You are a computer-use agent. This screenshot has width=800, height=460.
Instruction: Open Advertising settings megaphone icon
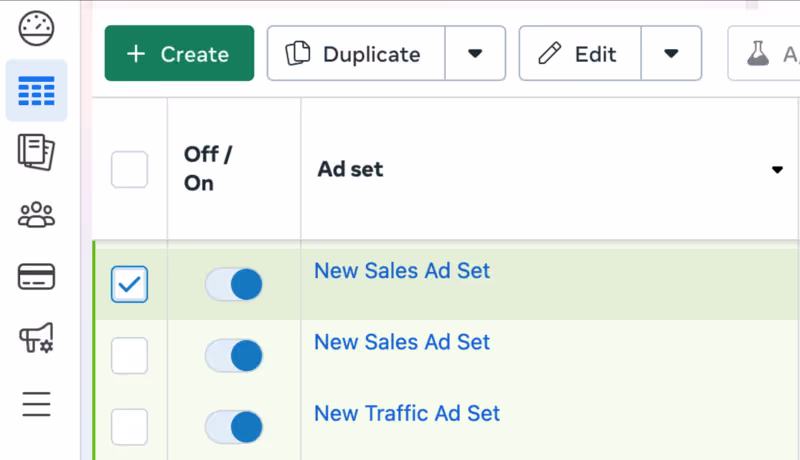36,338
